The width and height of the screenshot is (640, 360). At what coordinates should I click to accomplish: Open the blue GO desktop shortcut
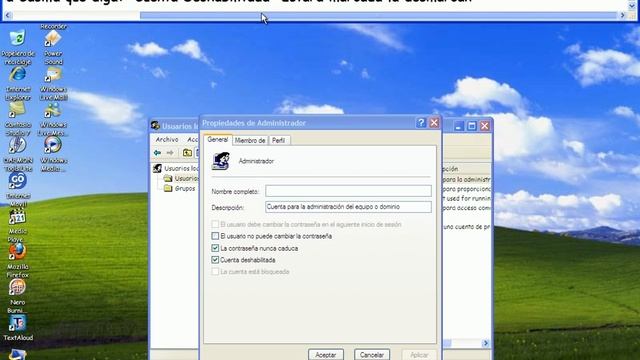tap(18, 181)
